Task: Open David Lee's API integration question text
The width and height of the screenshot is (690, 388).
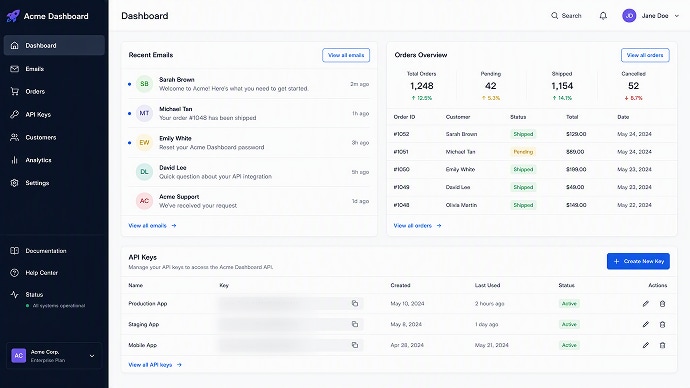Action: click(x=215, y=176)
